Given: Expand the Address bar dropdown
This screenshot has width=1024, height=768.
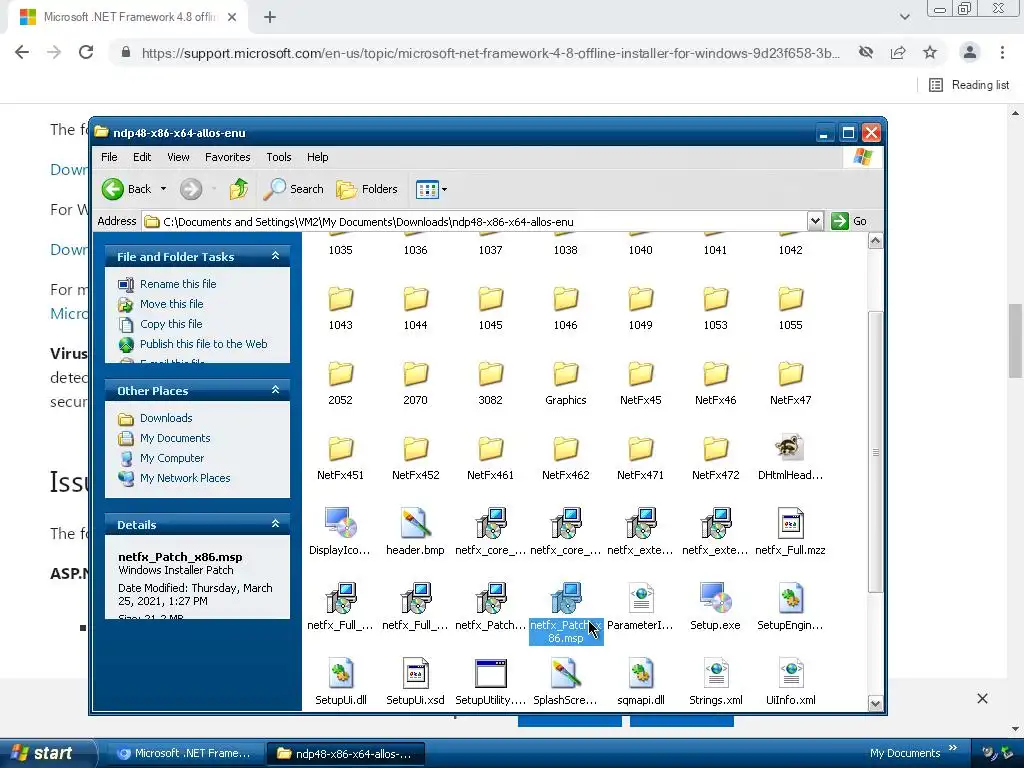Looking at the screenshot, I should tap(815, 221).
